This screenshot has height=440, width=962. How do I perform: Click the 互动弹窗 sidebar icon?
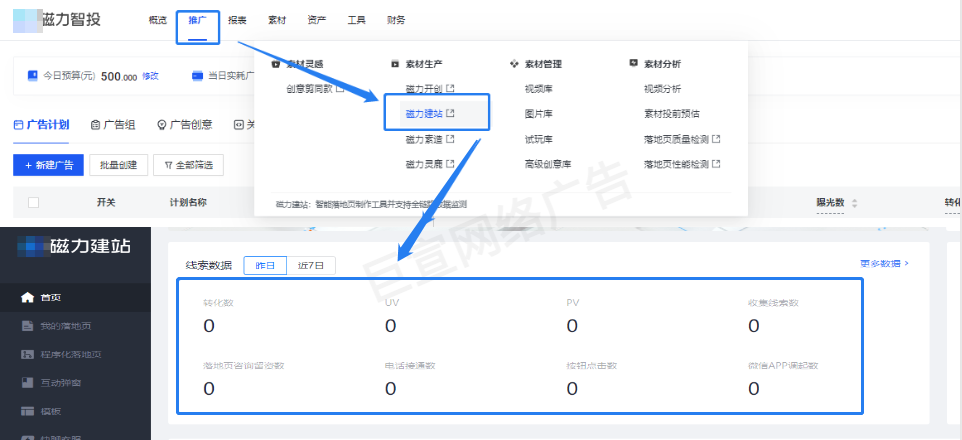coord(27,382)
